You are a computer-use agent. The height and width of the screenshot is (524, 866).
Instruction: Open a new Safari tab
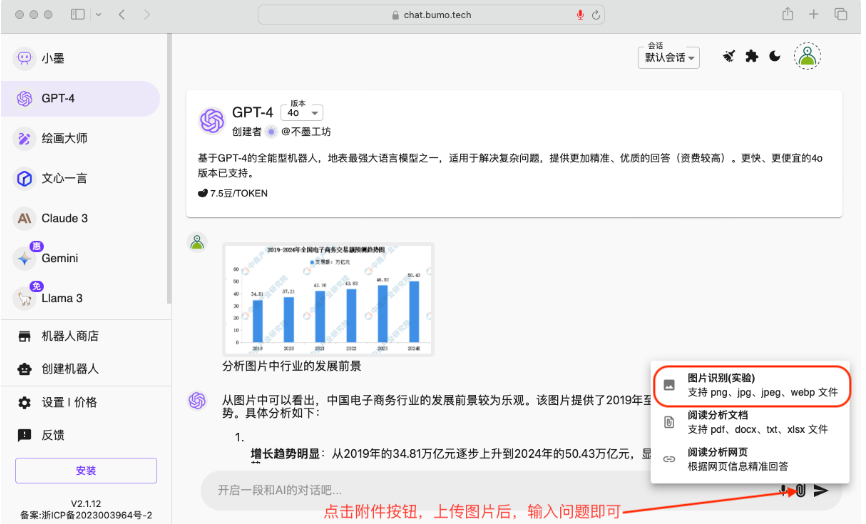click(x=814, y=14)
